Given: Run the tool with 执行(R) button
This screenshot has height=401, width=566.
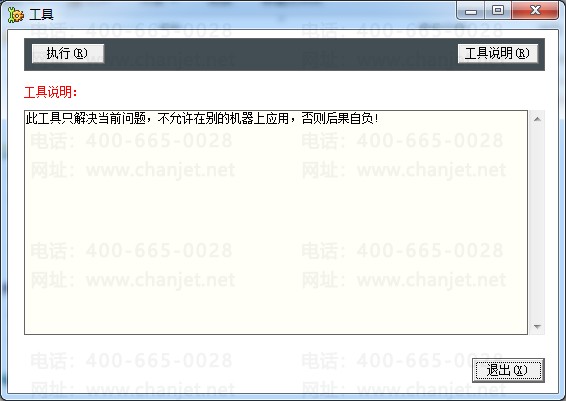Looking at the screenshot, I should (x=68, y=54).
